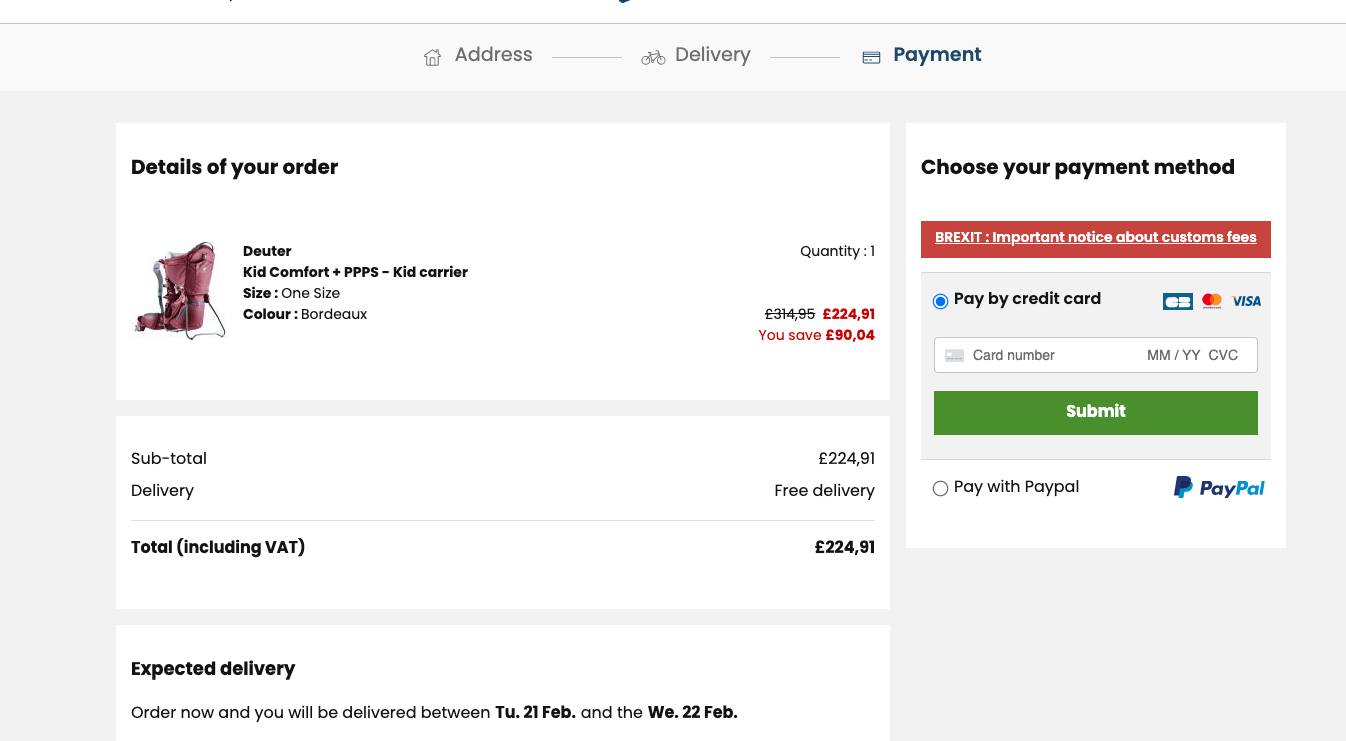Click the CB card logo icon
This screenshot has height=741, width=1346.
[x=1177, y=301]
